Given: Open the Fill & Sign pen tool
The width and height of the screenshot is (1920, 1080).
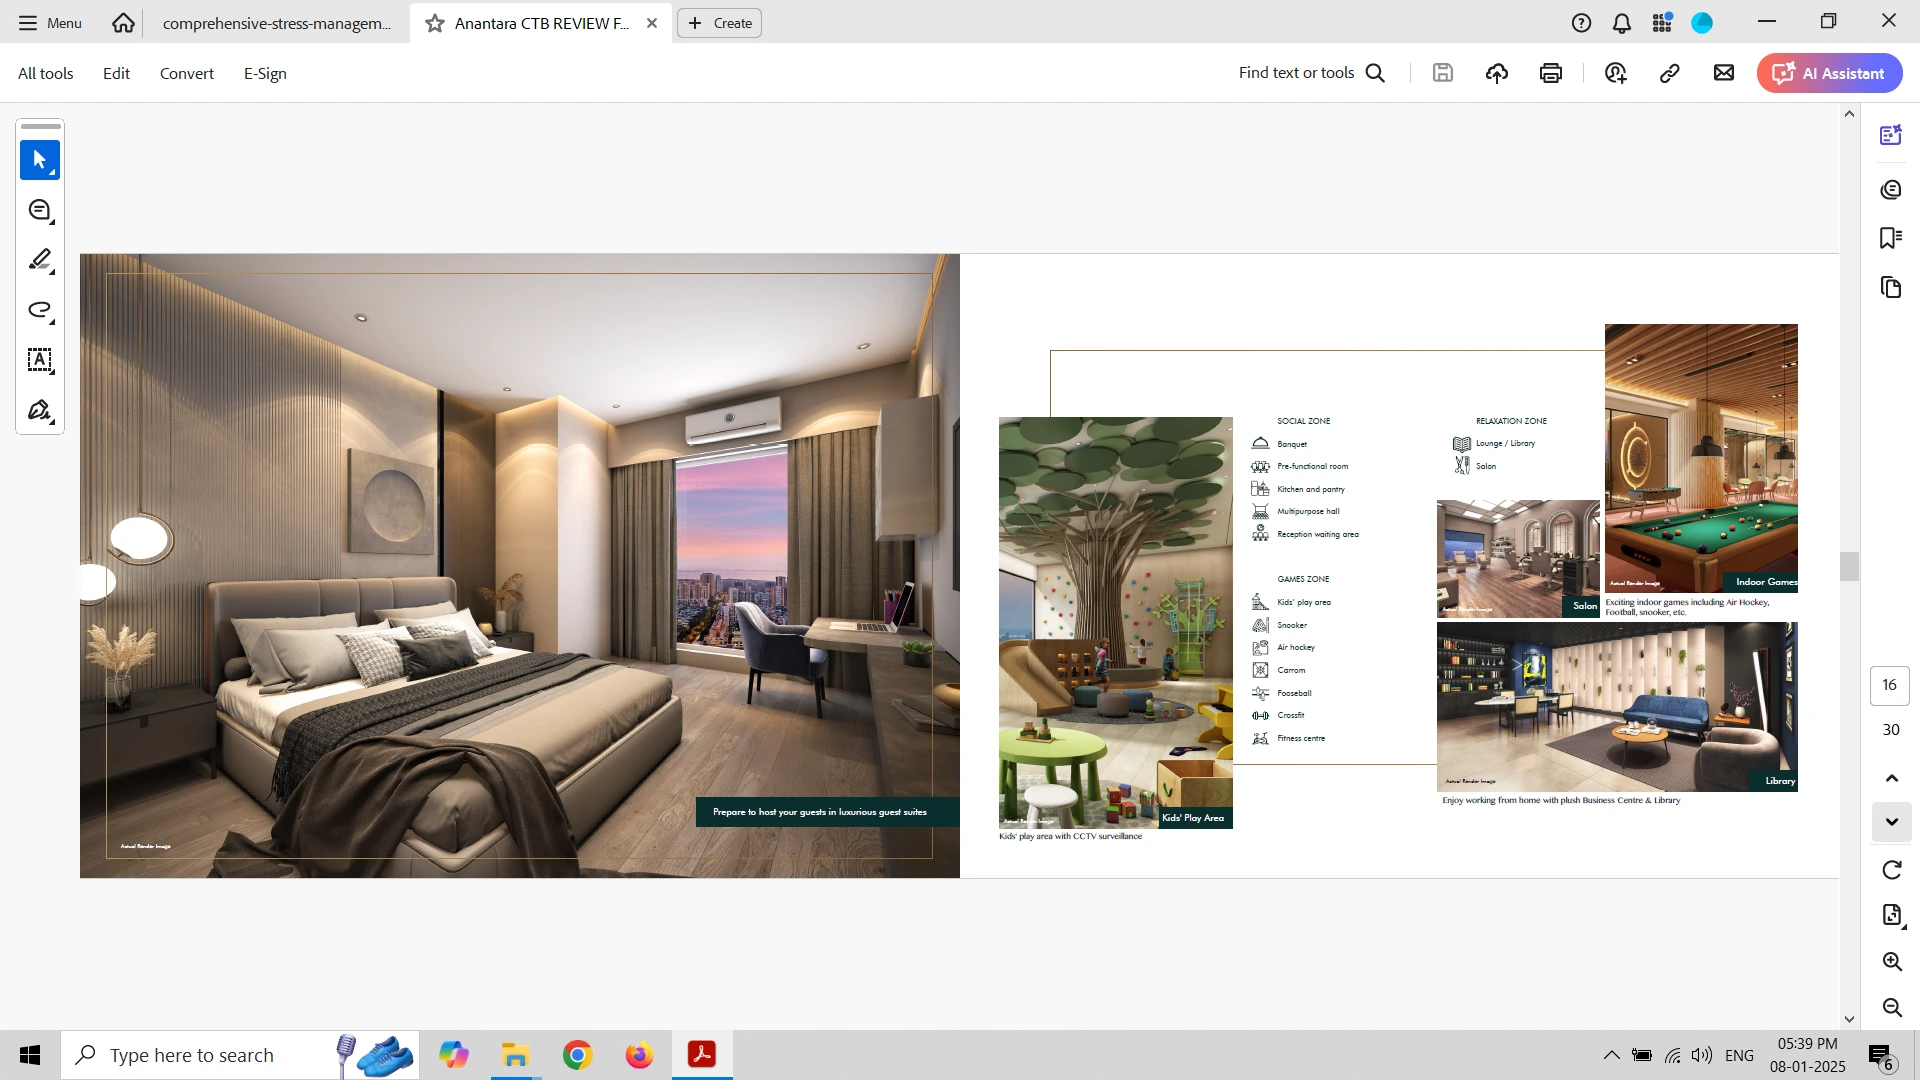Looking at the screenshot, I should tap(40, 411).
